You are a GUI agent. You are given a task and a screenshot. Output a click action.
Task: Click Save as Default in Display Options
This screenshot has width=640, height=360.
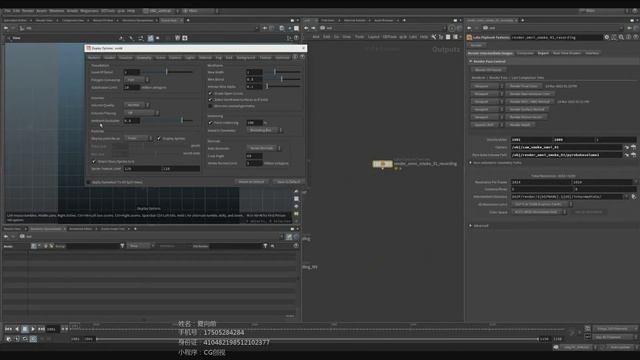[289, 182]
